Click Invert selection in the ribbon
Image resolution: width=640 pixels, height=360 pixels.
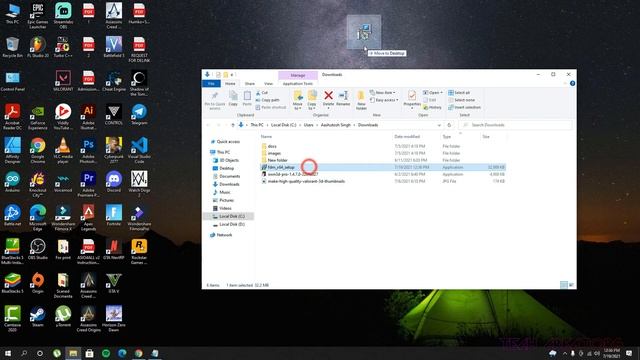[464, 107]
